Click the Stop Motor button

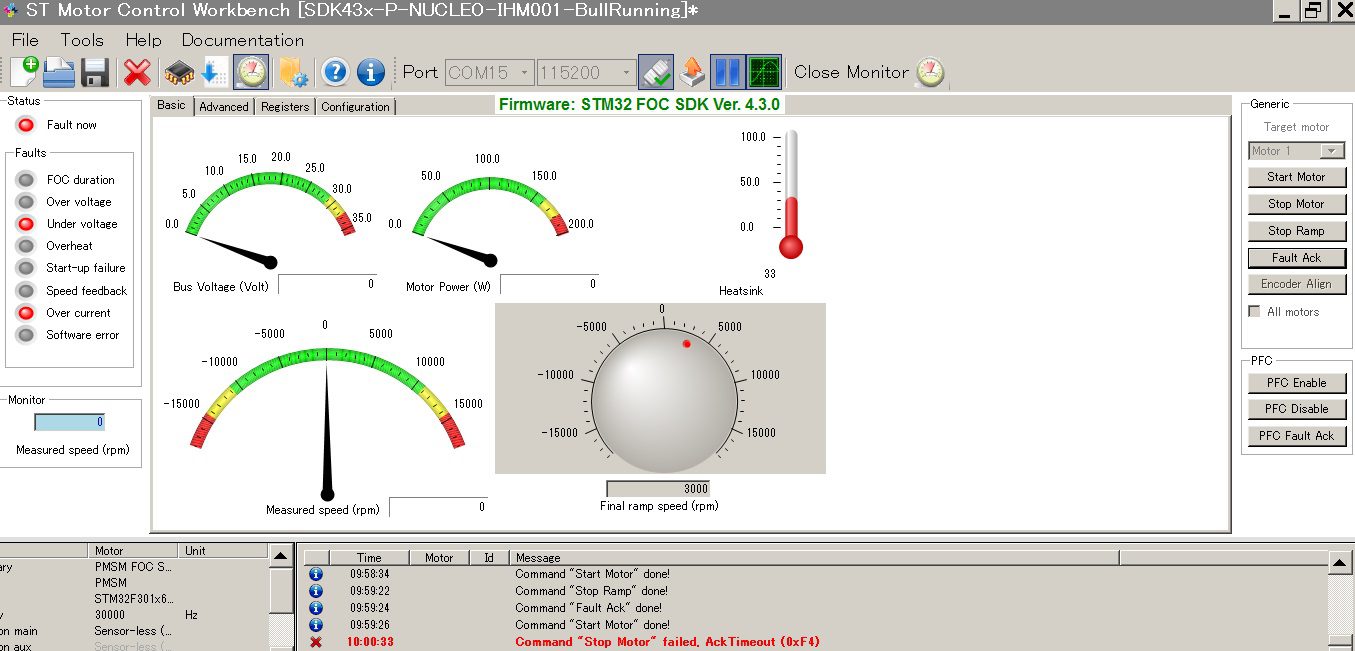[x=1297, y=204]
